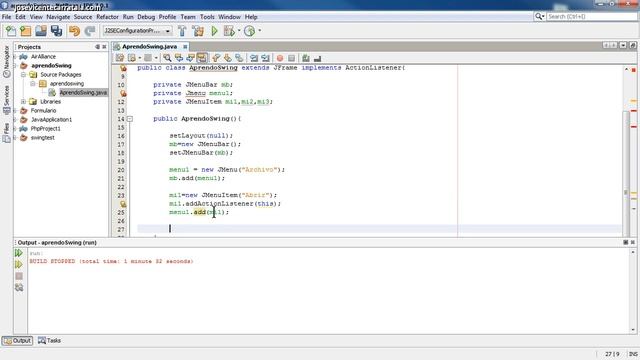This screenshot has height=360, width=640.
Task: Start macro recording red button
Action: tap(280, 58)
